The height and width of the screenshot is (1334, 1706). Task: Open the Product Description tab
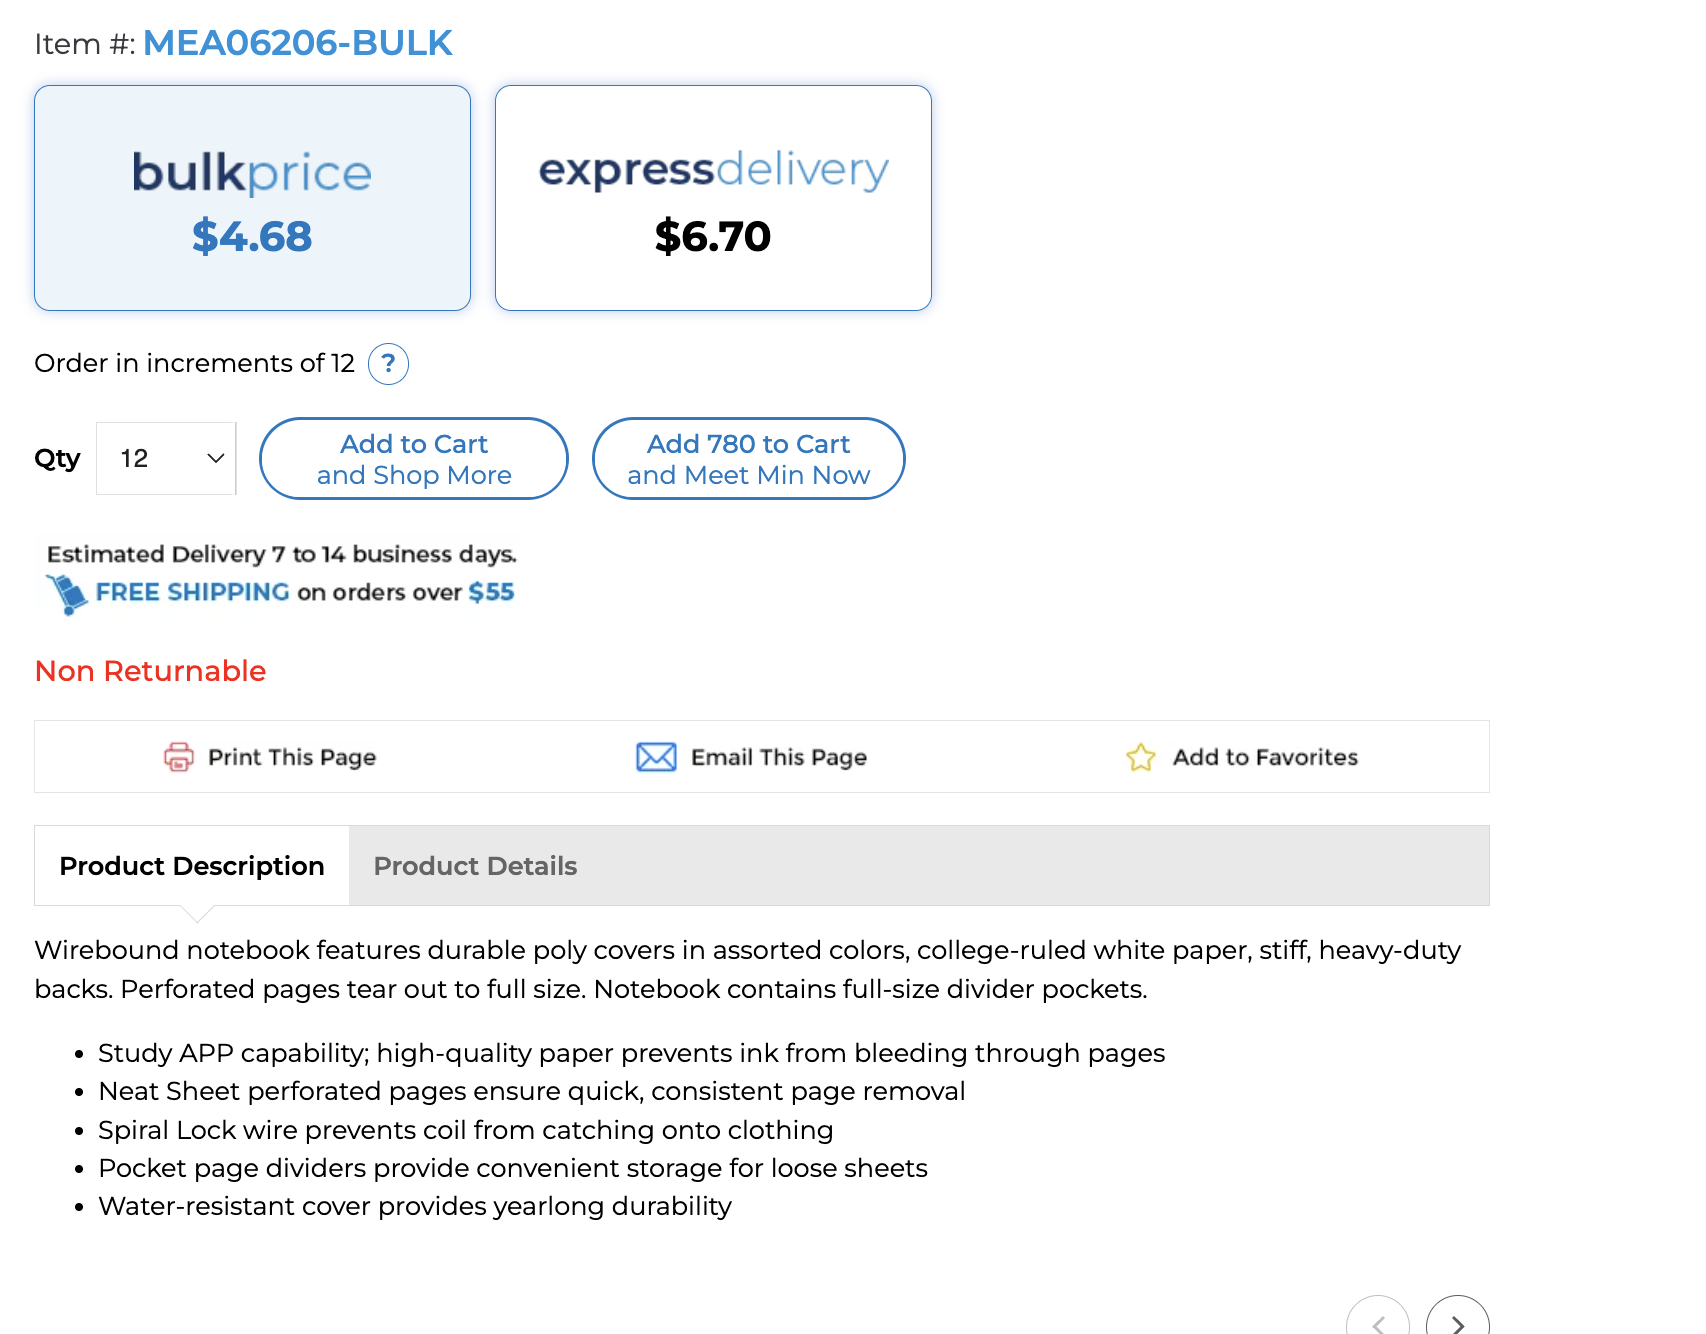[x=192, y=866]
